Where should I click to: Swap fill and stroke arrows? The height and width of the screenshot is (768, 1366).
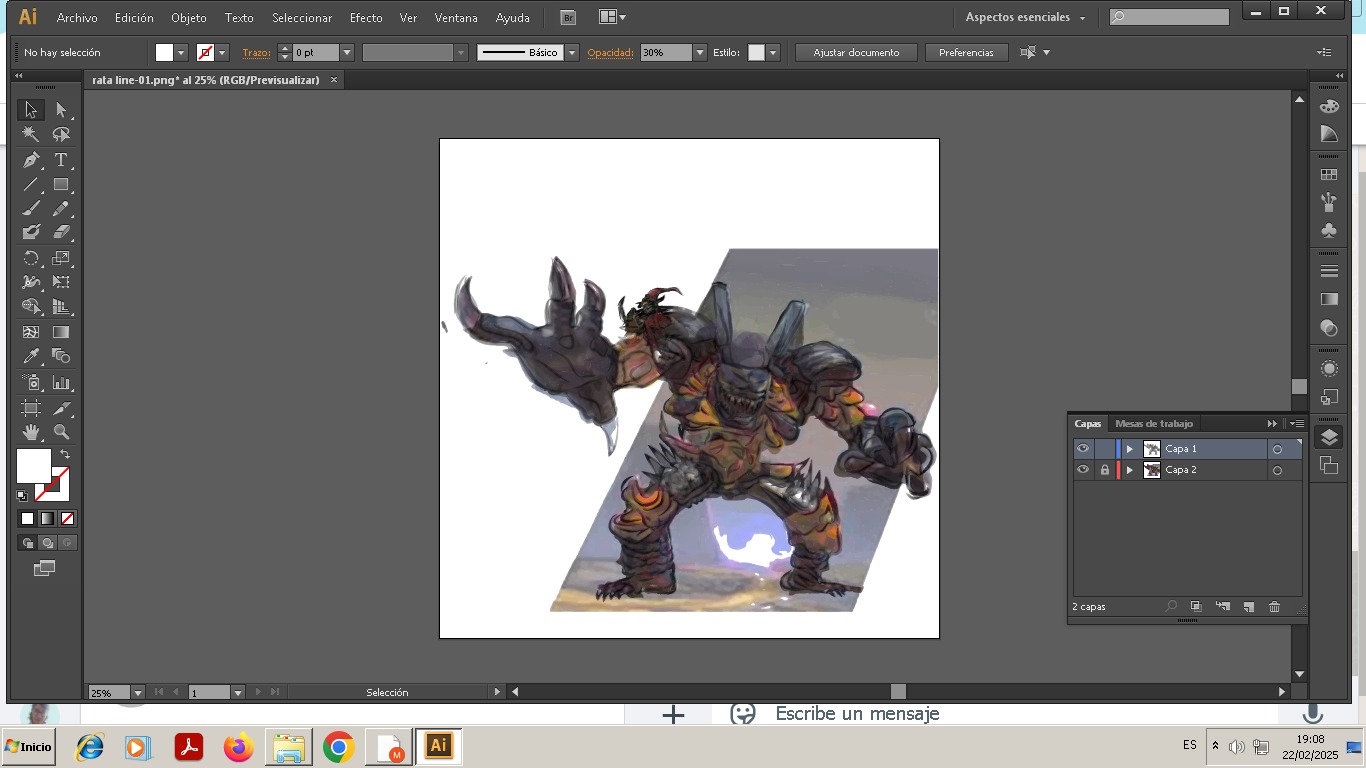tap(65, 454)
